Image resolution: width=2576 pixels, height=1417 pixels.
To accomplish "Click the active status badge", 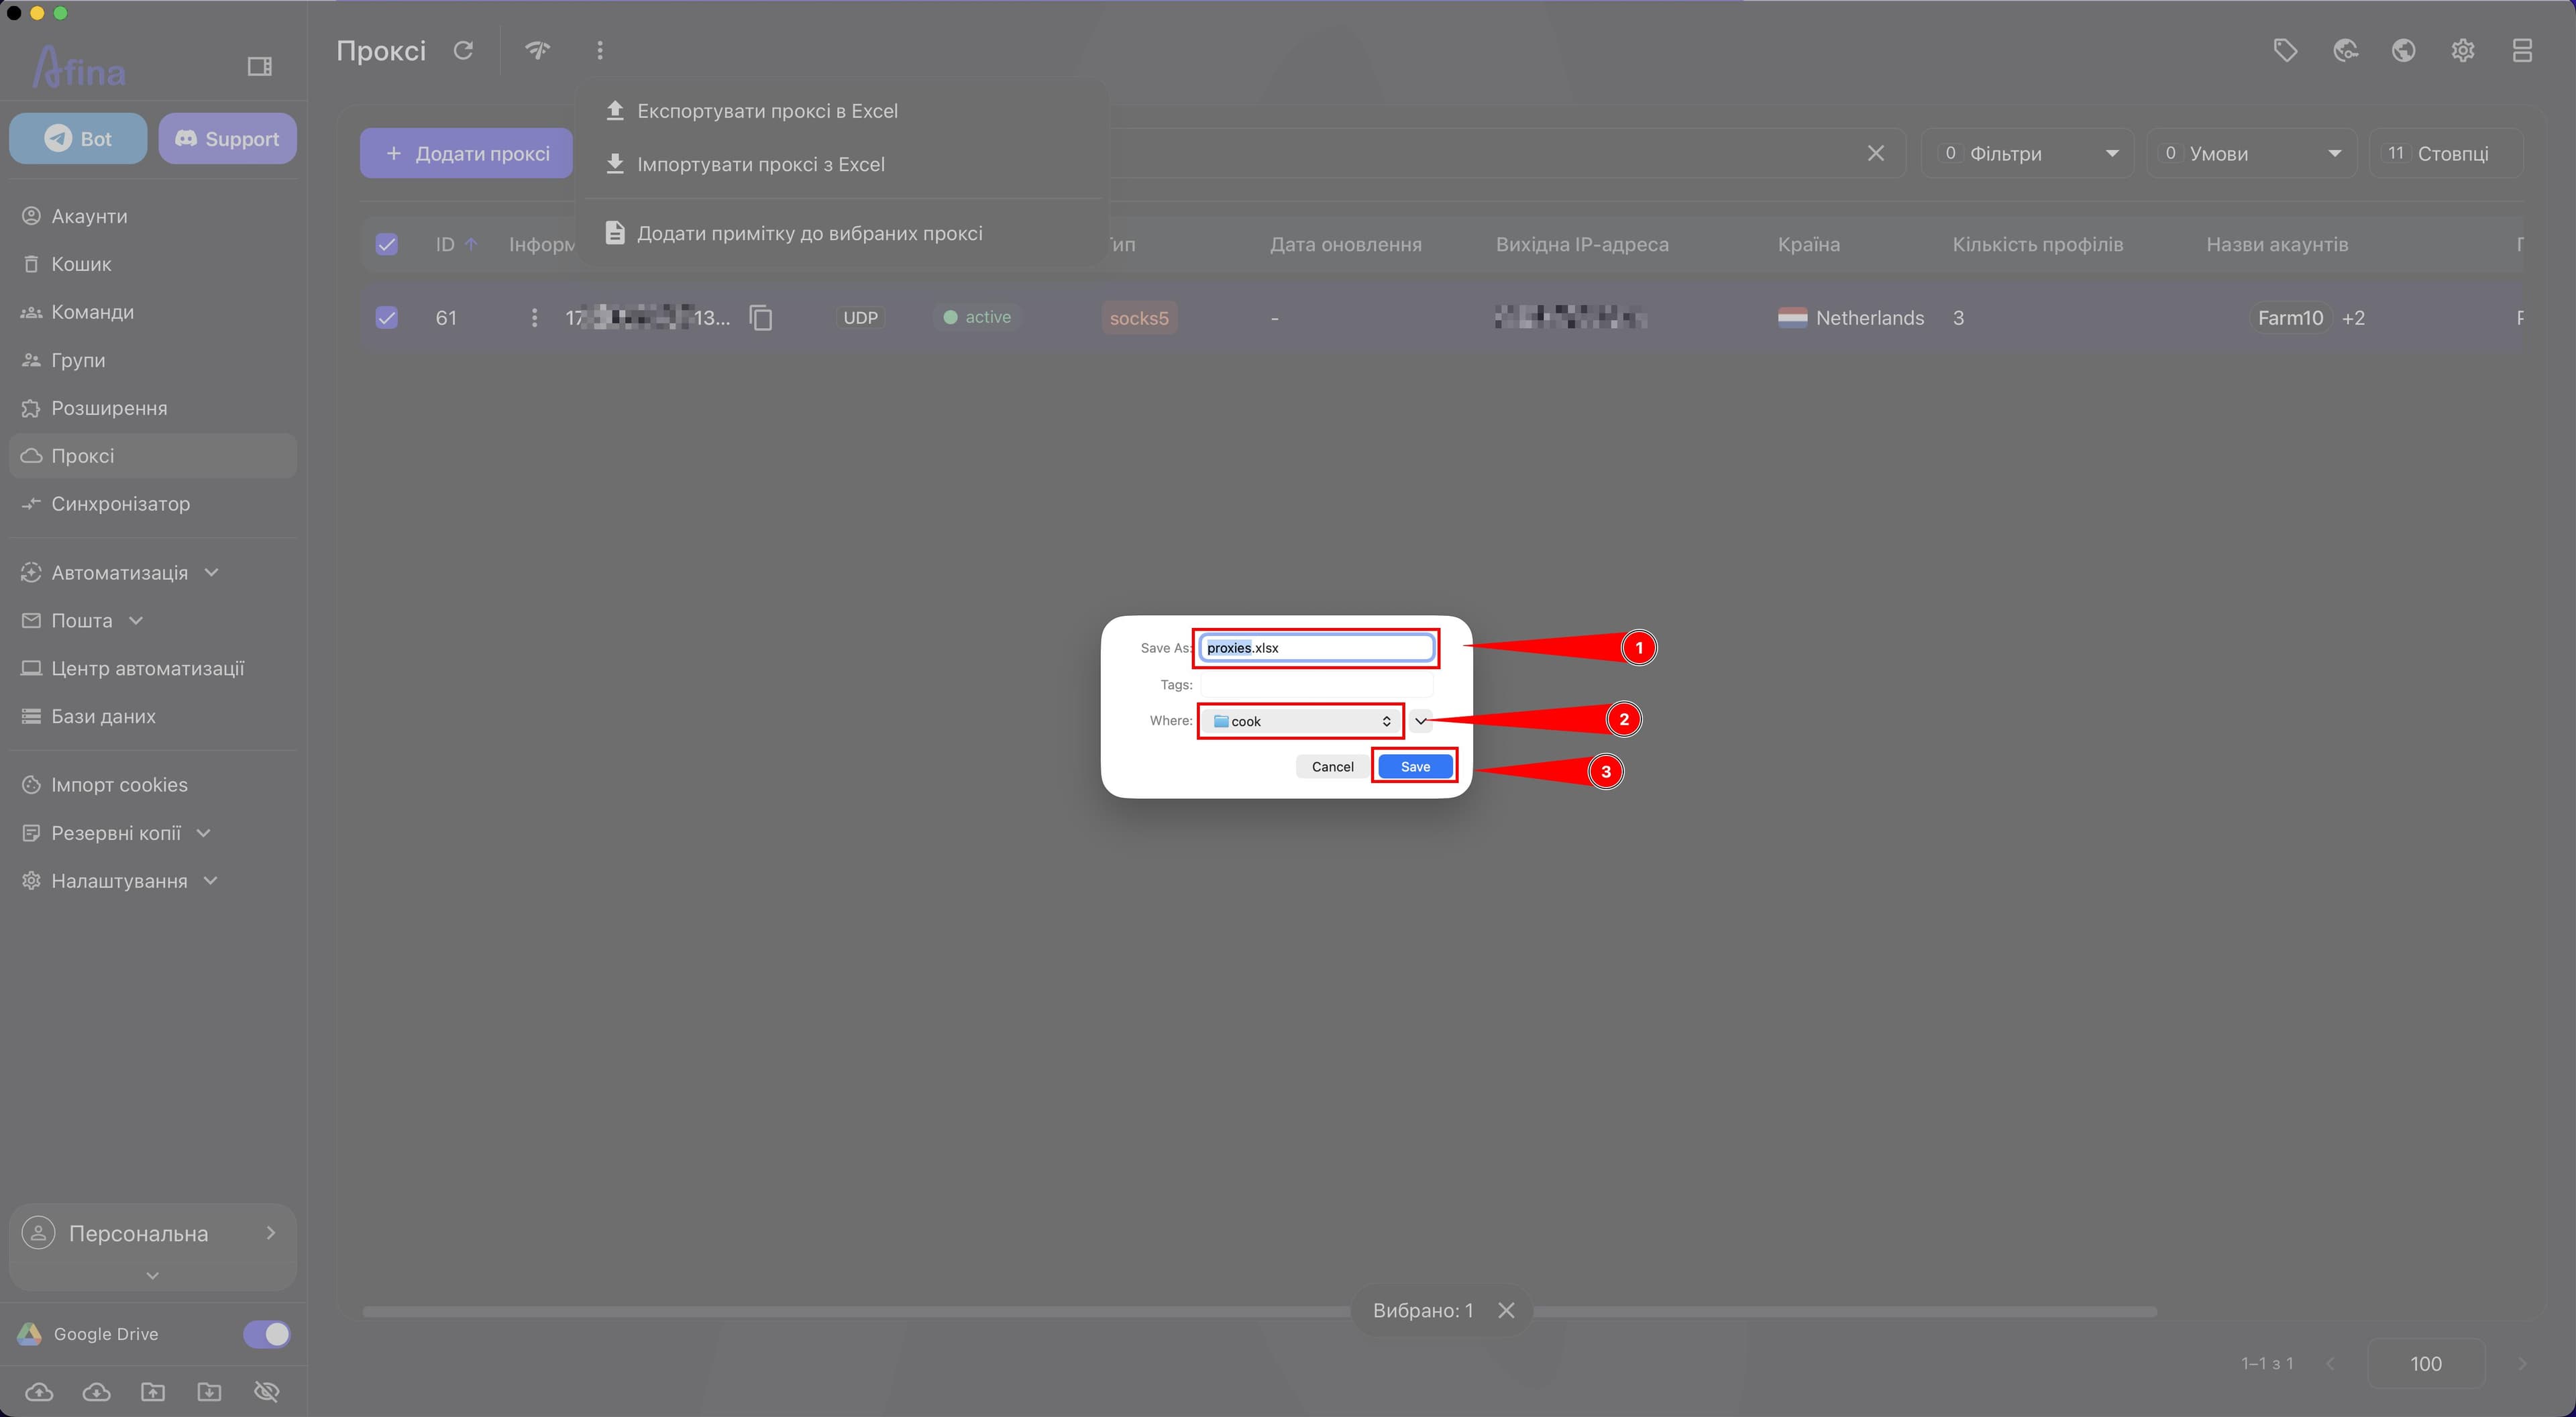I will (977, 317).
